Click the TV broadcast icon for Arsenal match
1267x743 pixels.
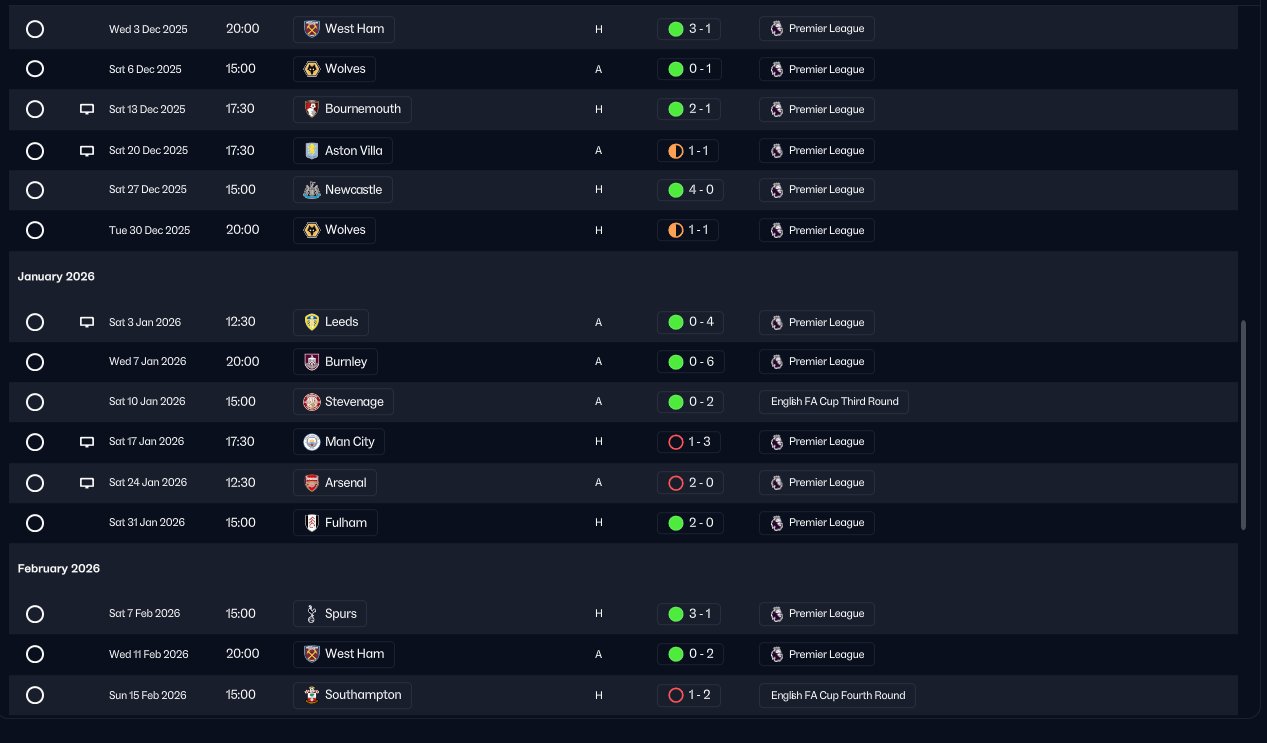87,483
